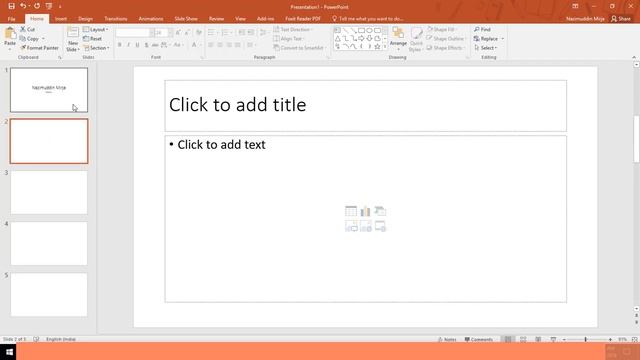Switch to the Transitions tab

[116, 19]
